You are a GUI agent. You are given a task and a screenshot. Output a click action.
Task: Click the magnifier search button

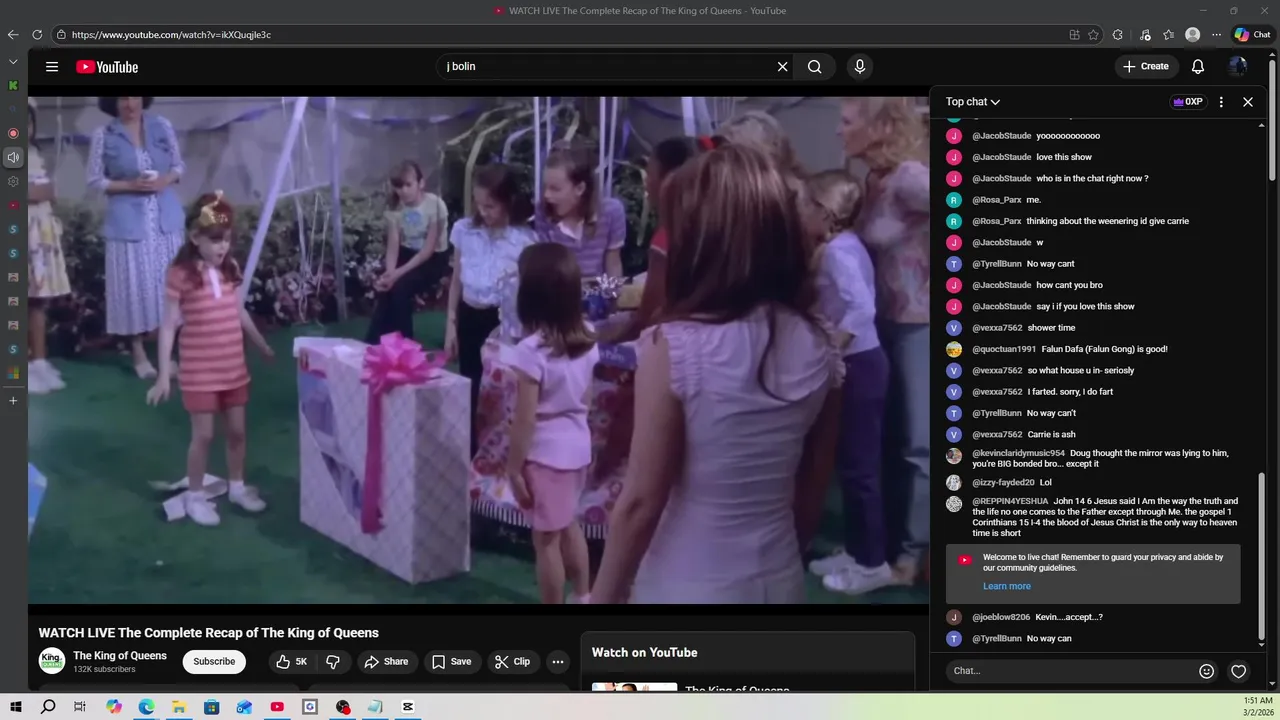click(815, 67)
